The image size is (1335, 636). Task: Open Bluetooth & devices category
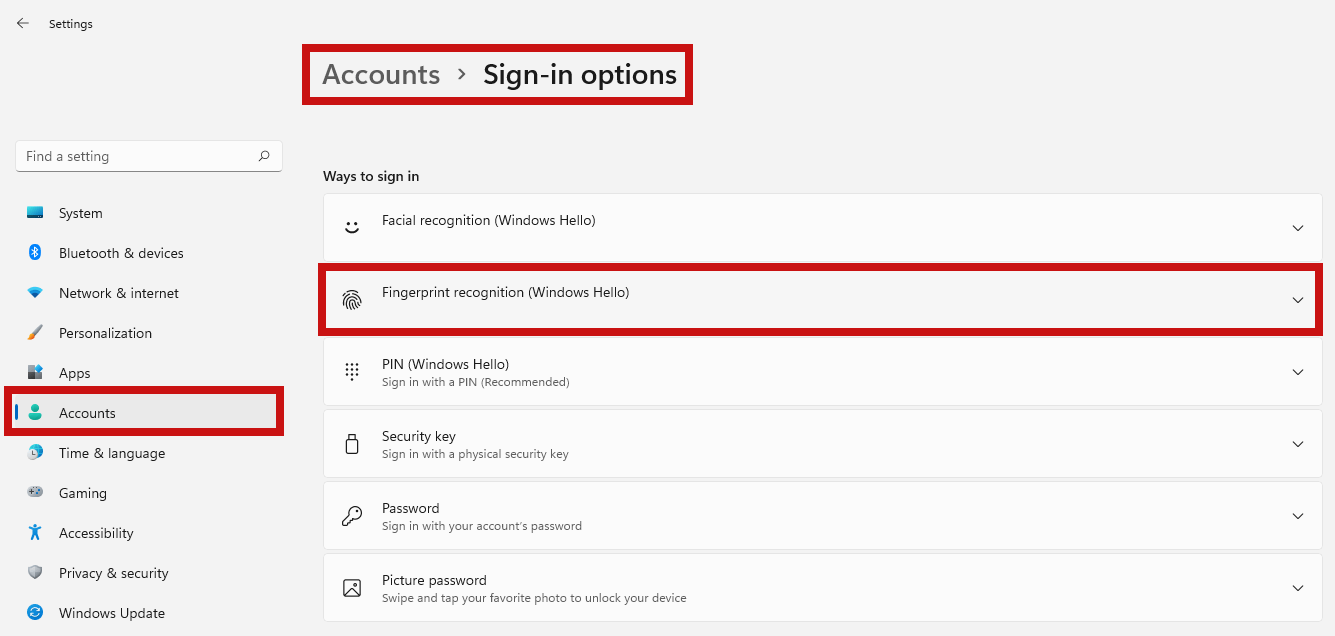pos(121,253)
